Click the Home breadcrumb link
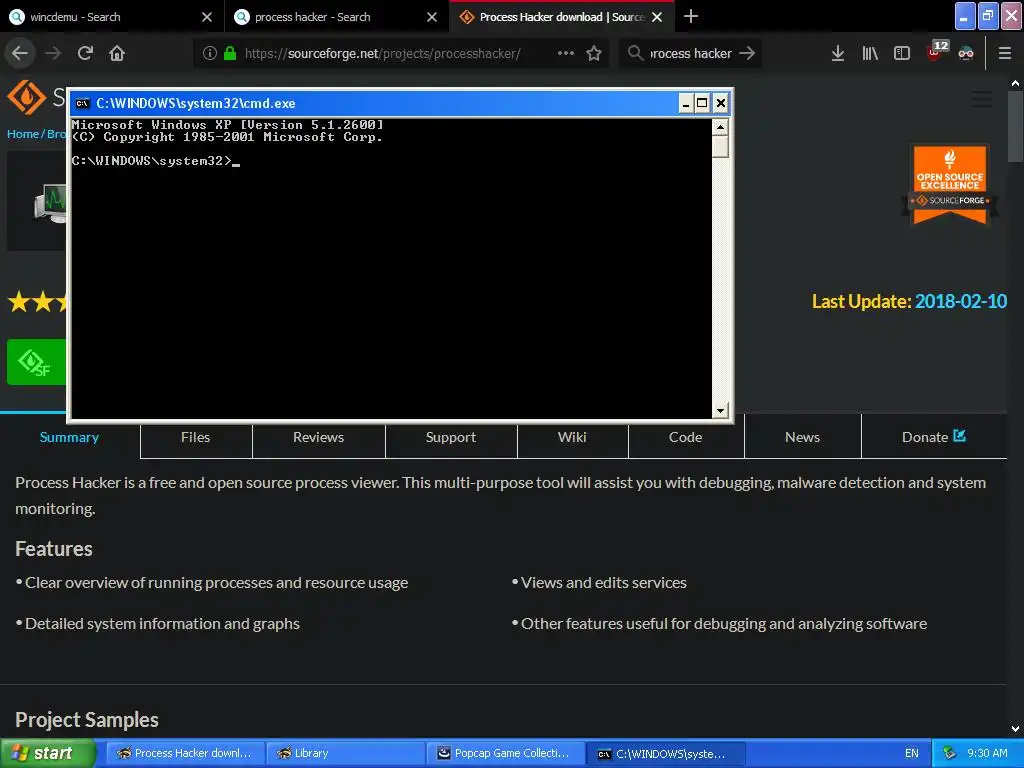Screen dimensions: 1024x768 tap(23, 134)
